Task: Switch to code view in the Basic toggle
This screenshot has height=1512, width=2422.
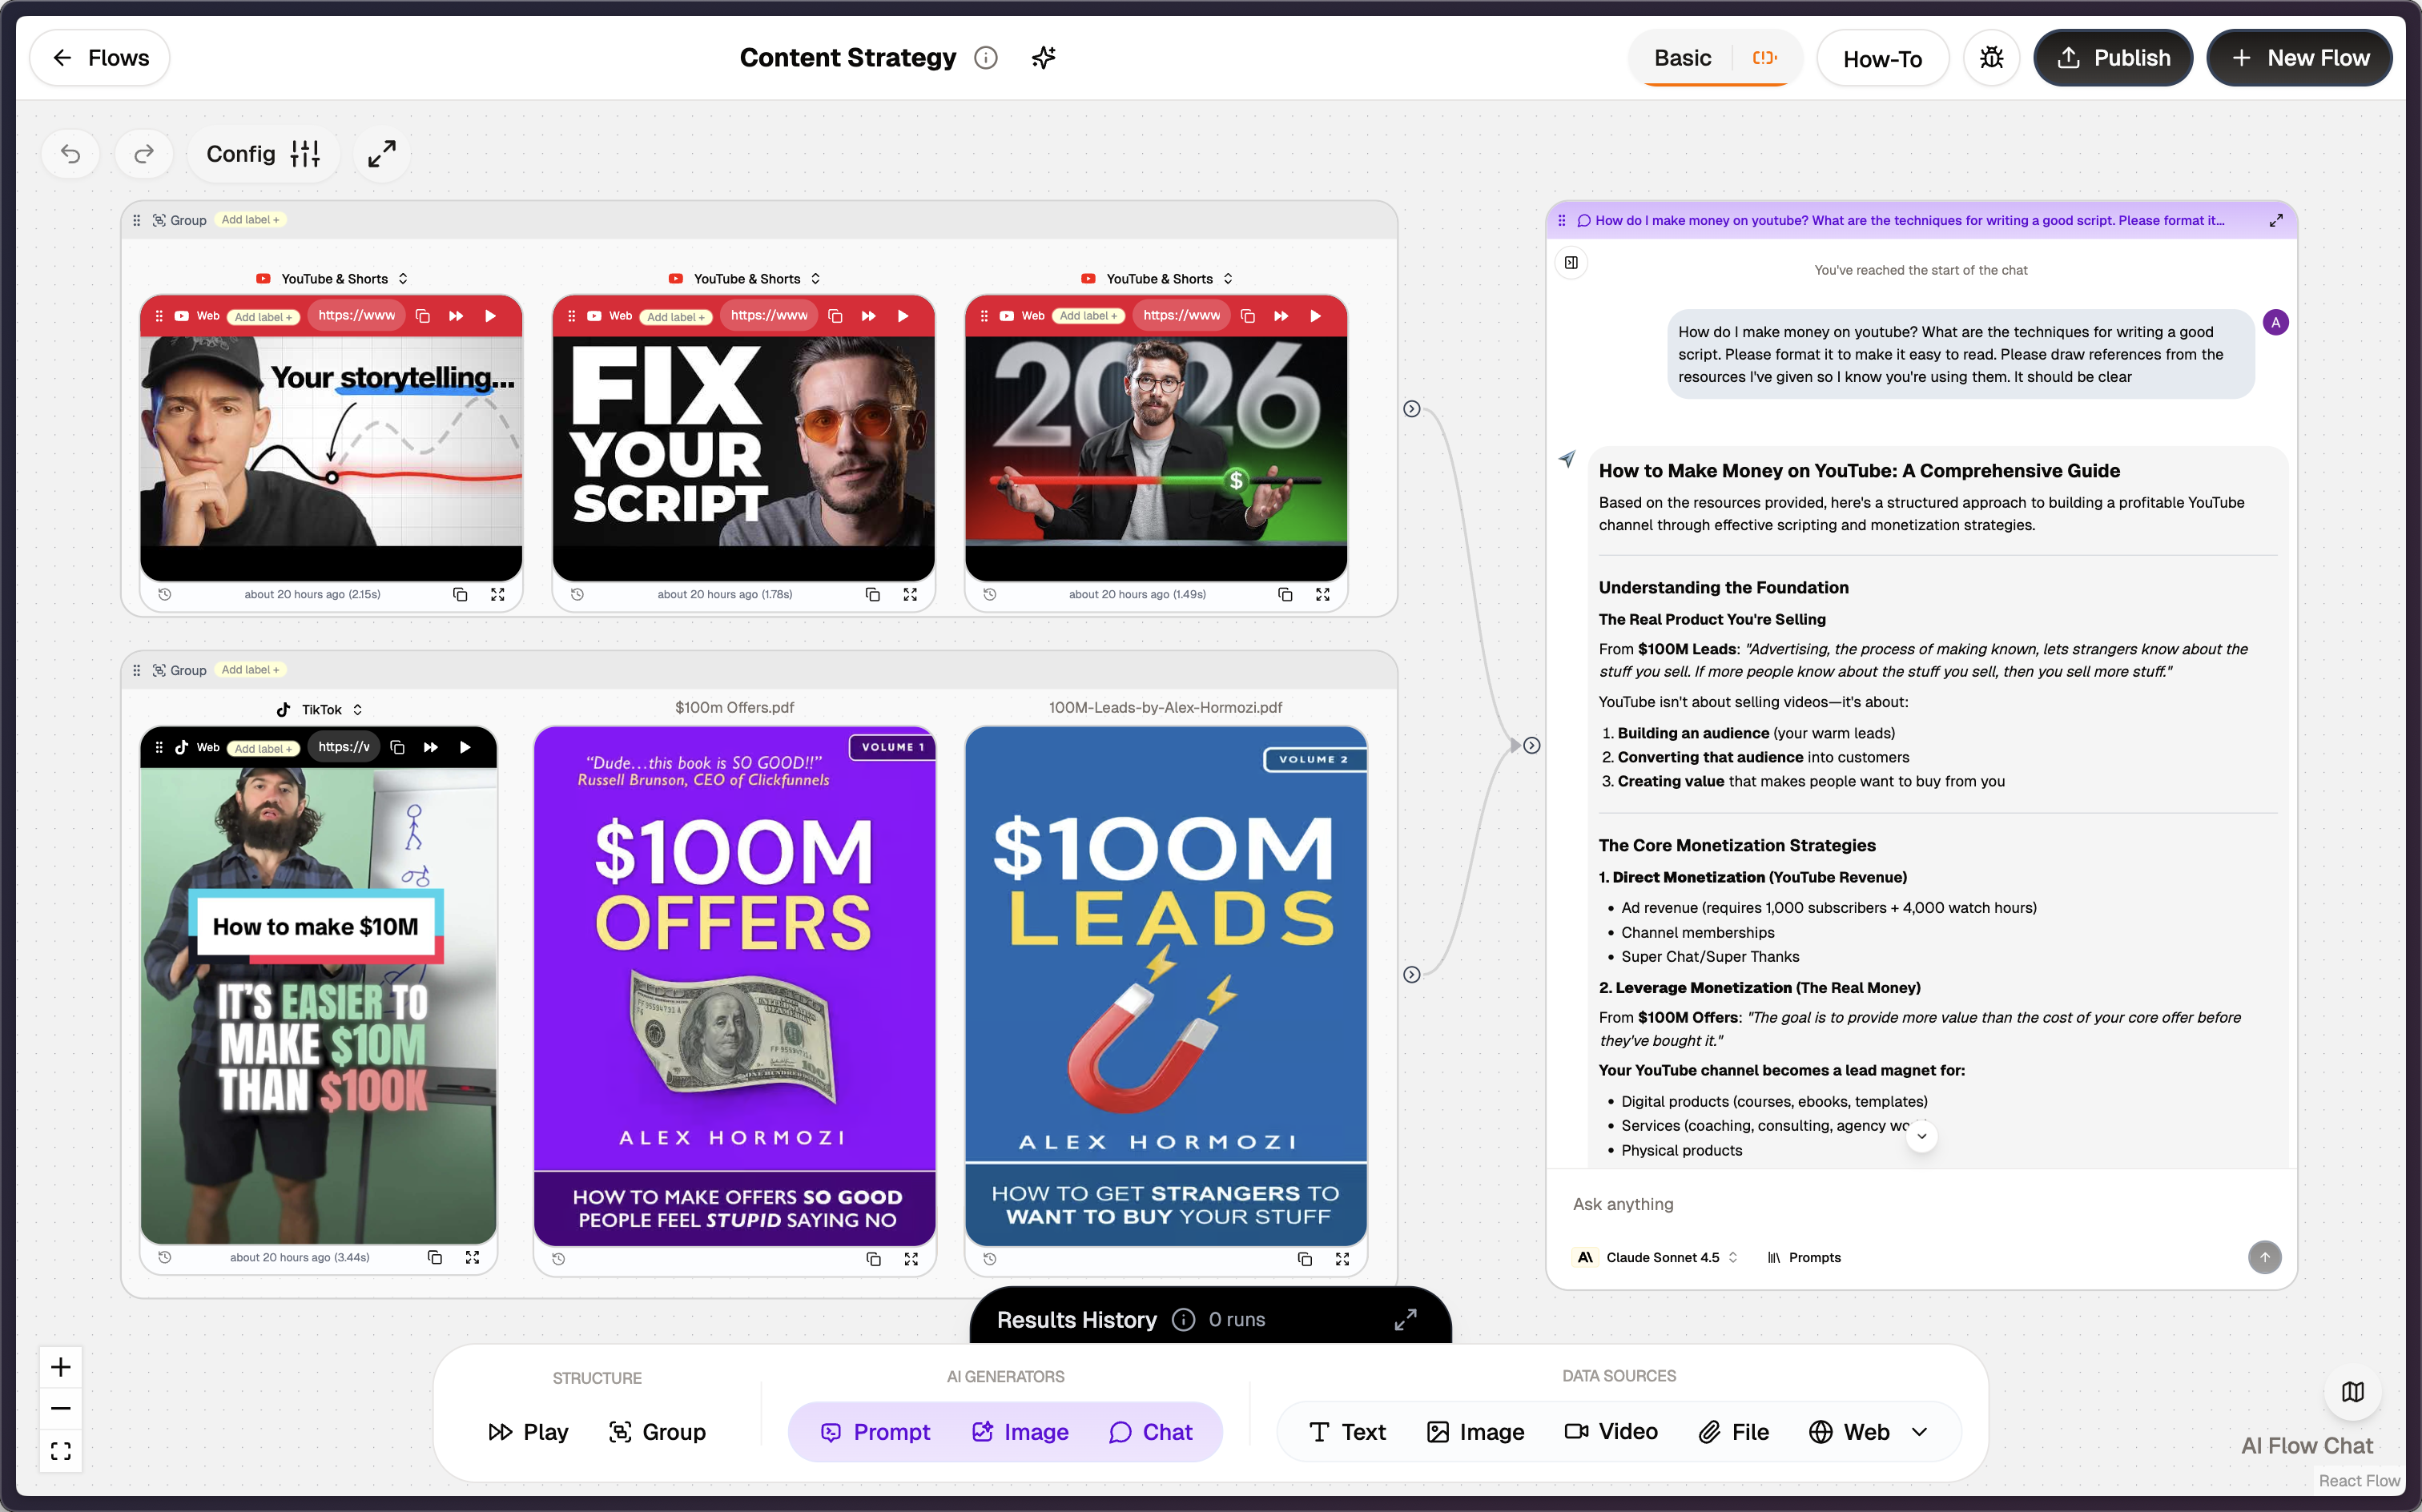Action: click(1764, 57)
